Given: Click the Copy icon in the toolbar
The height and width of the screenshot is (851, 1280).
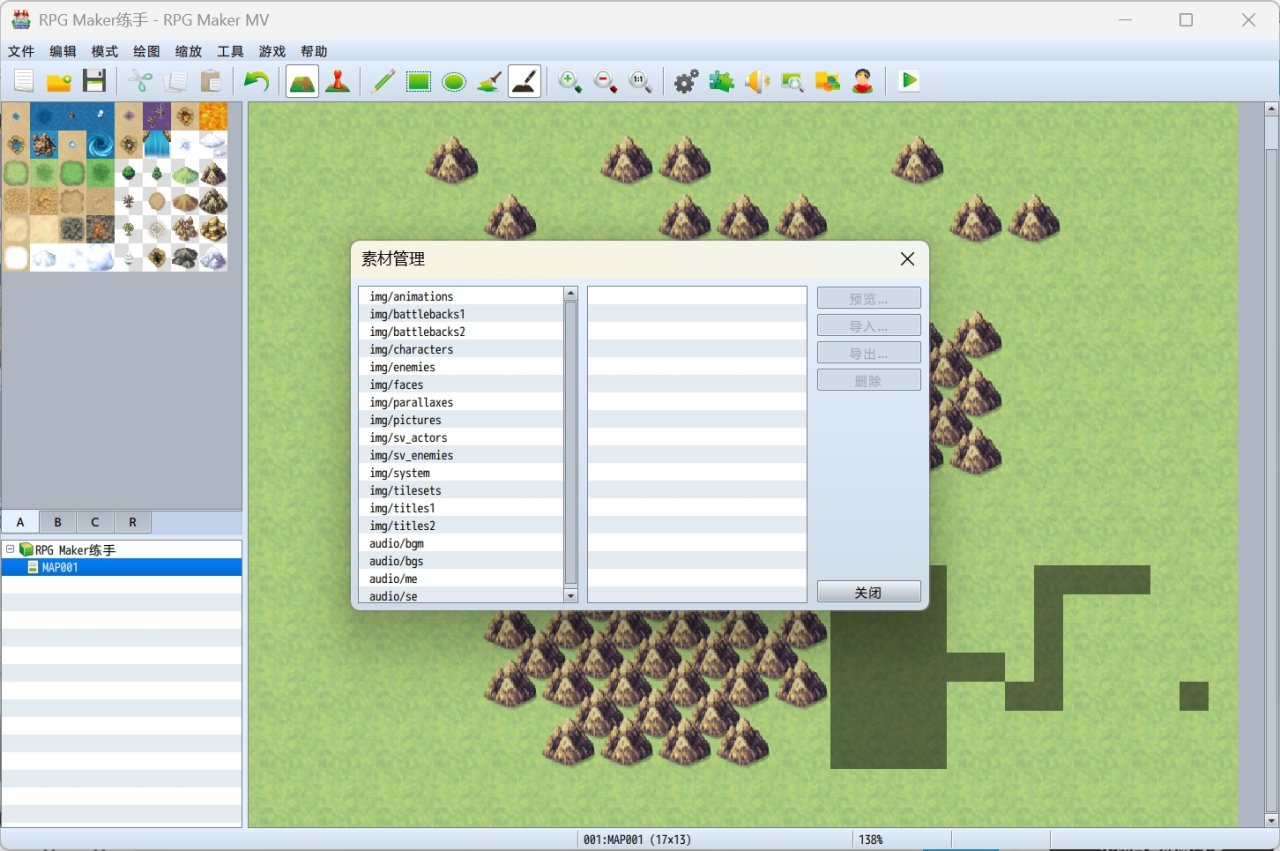Looking at the screenshot, I should tap(175, 81).
